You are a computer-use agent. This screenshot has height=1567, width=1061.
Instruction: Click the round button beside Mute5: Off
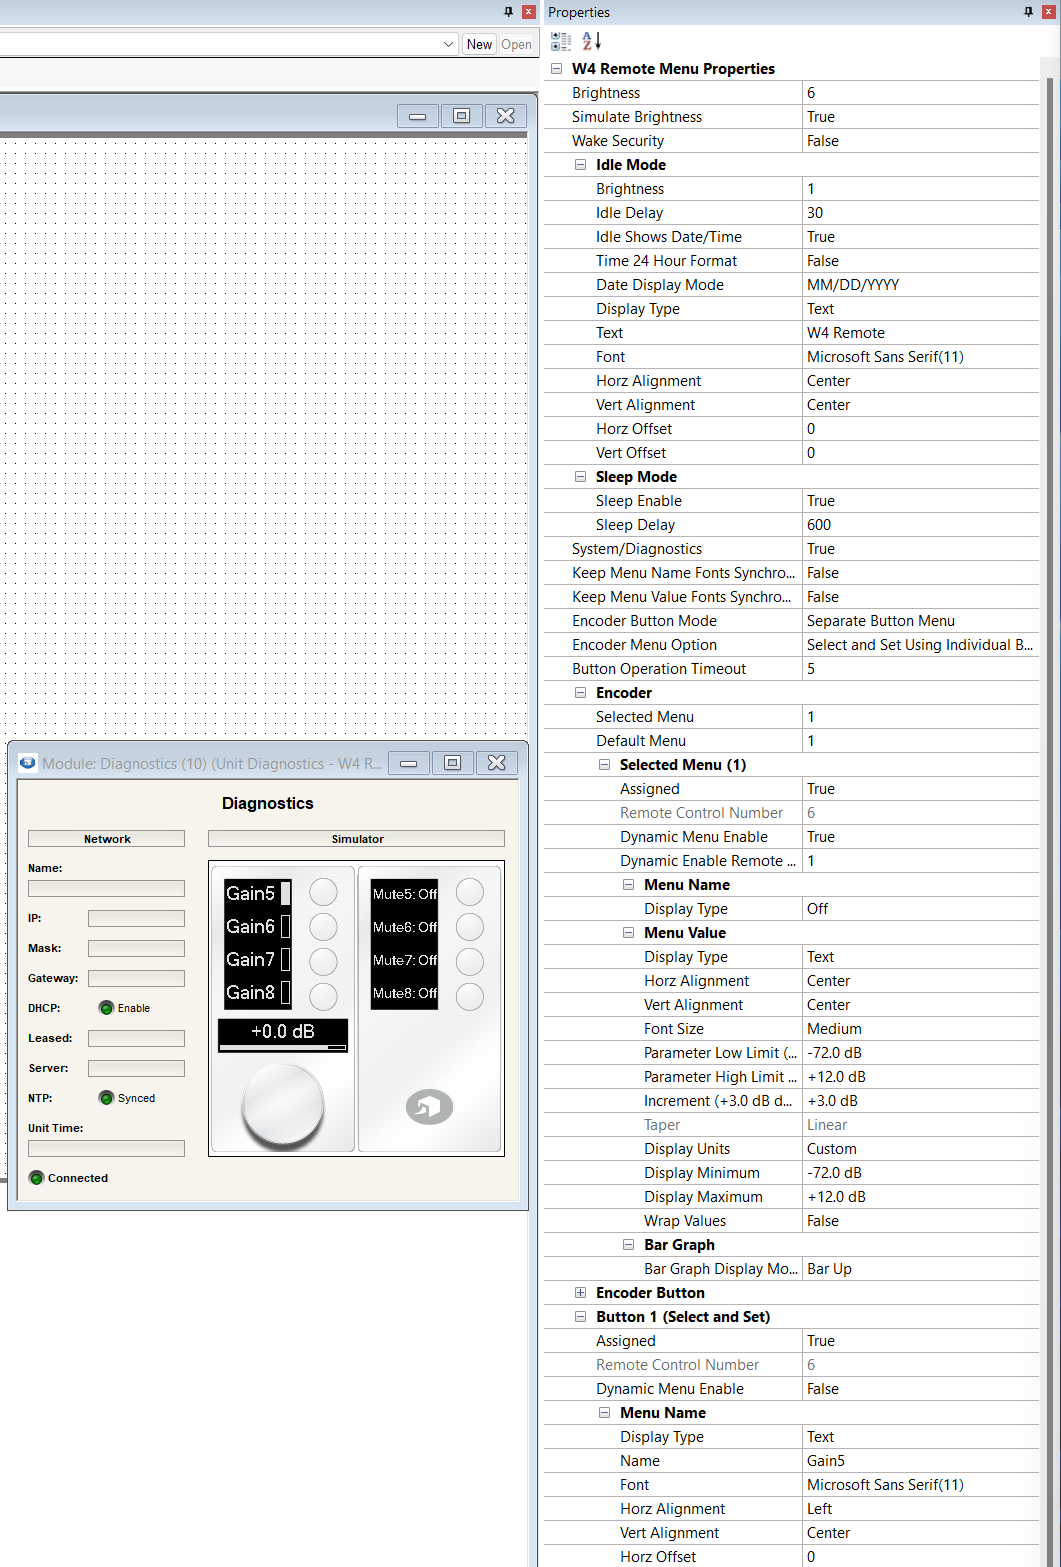point(470,892)
